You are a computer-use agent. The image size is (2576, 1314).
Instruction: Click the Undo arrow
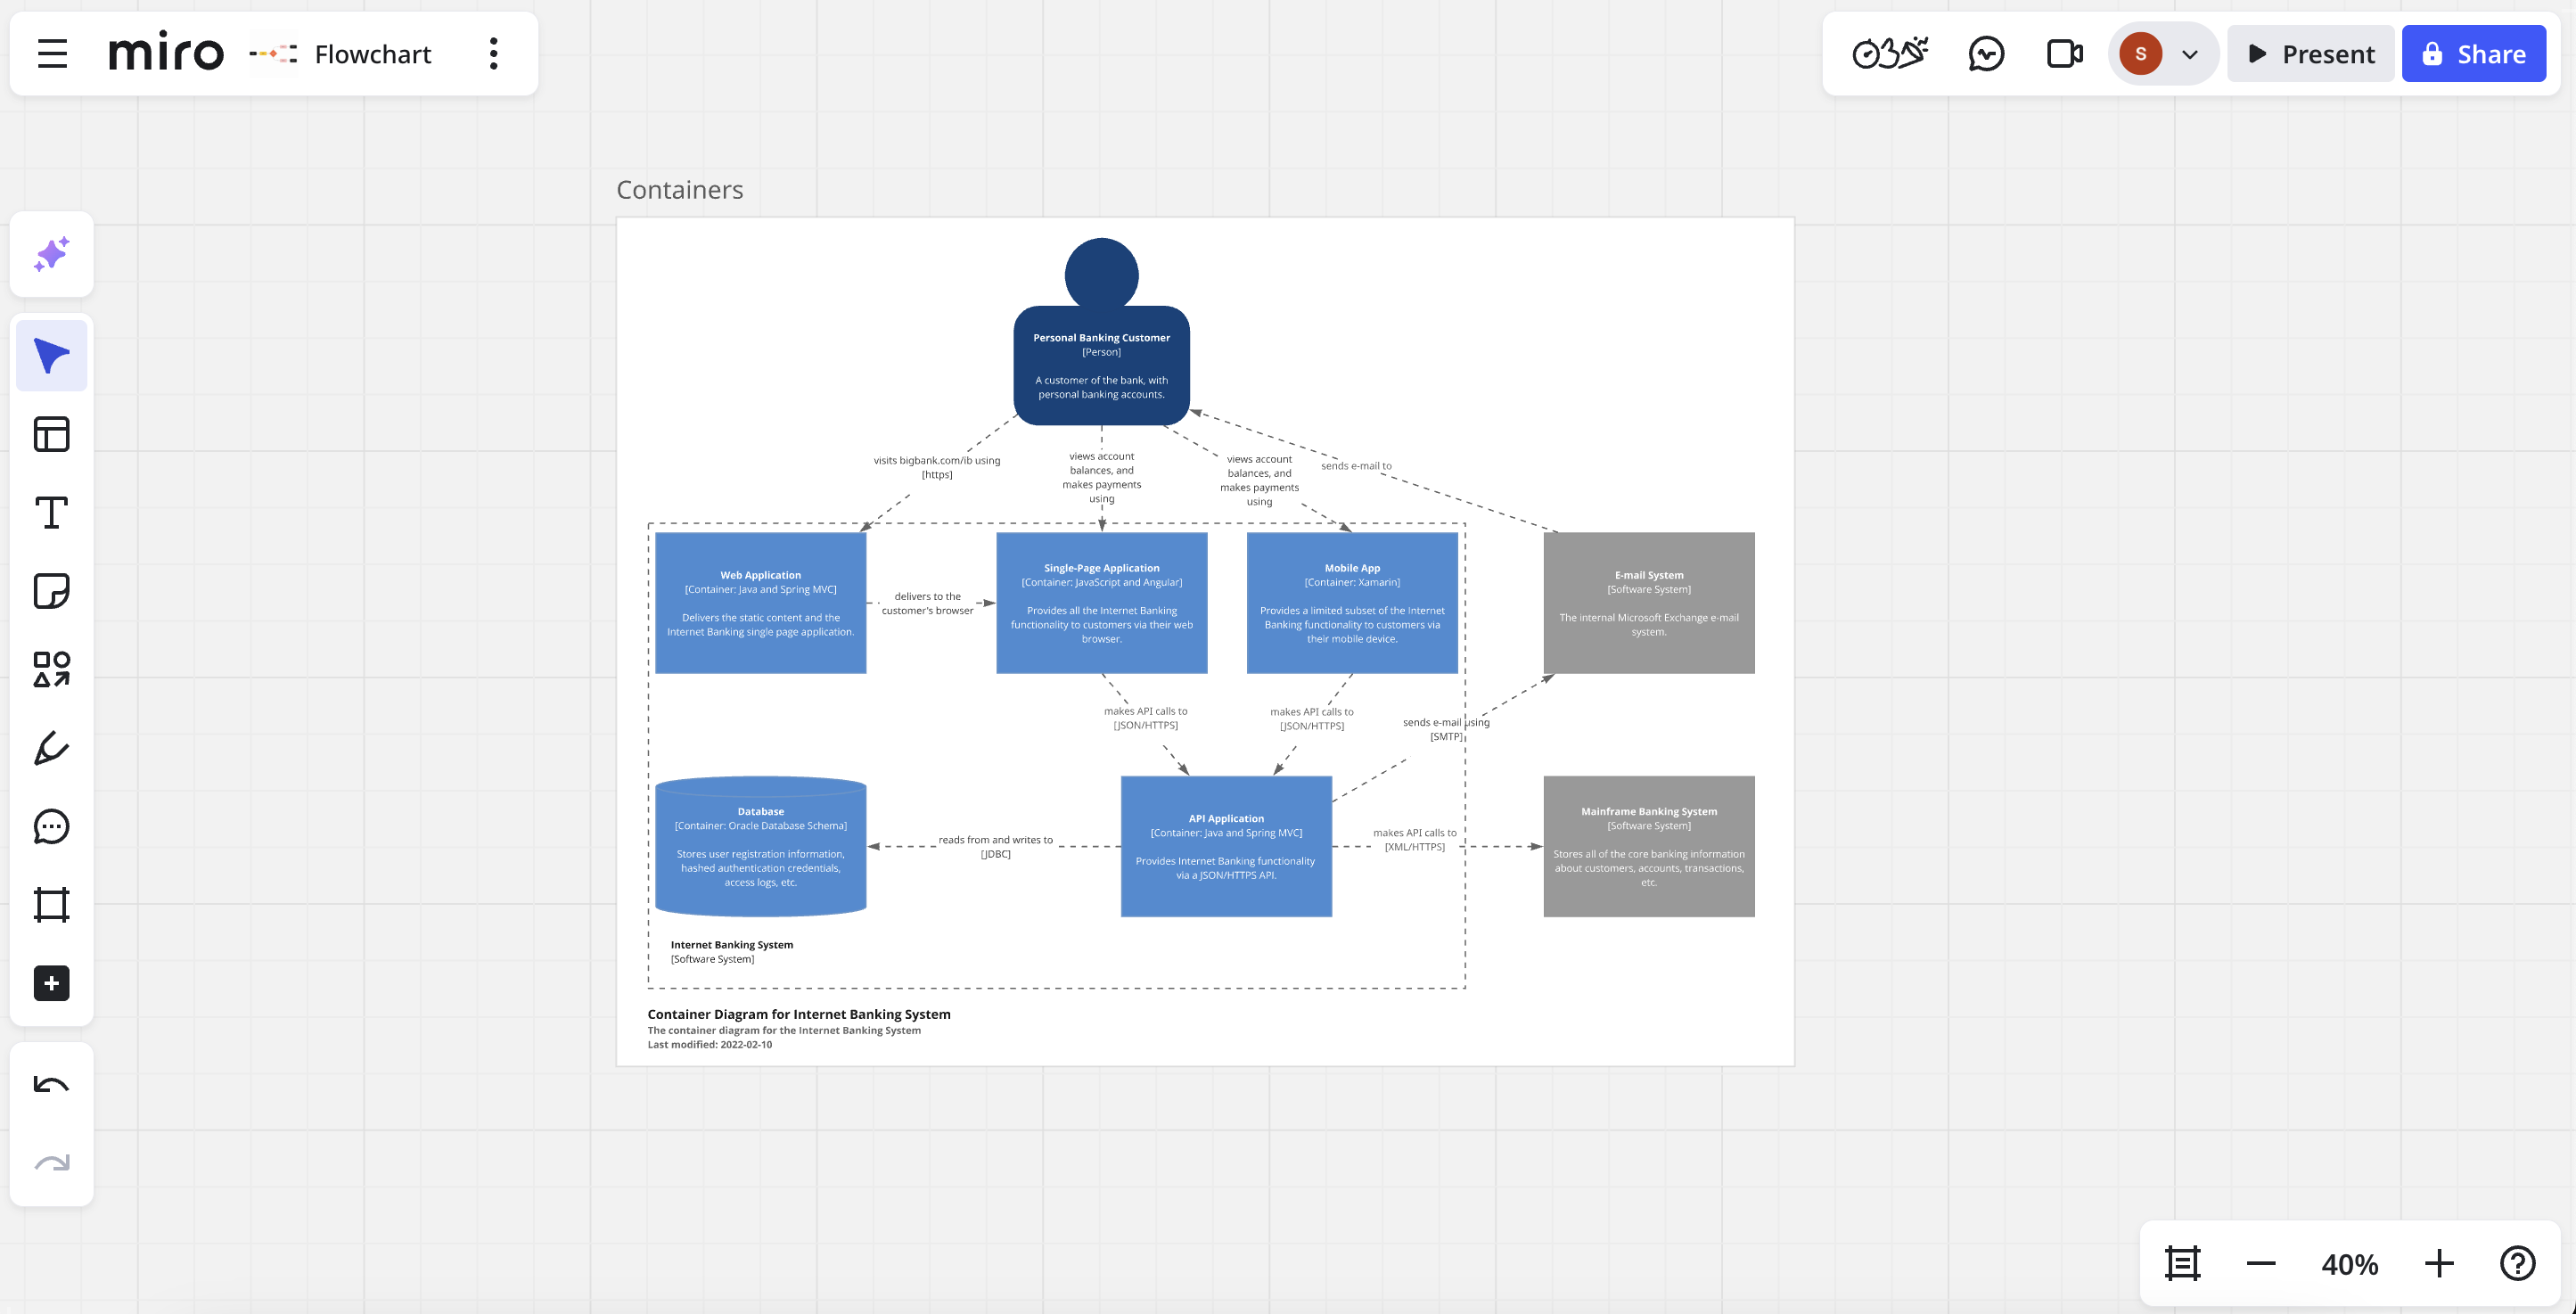(52, 1085)
